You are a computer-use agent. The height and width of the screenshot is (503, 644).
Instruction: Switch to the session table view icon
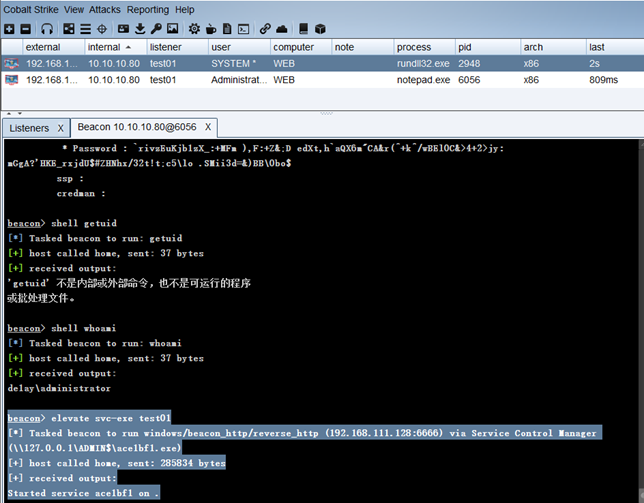(x=85, y=29)
